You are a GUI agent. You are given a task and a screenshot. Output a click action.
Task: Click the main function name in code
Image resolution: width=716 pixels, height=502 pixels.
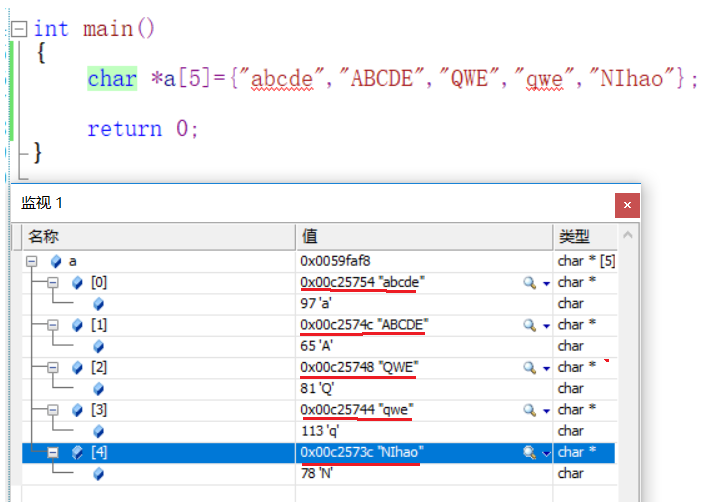click(108, 29)
